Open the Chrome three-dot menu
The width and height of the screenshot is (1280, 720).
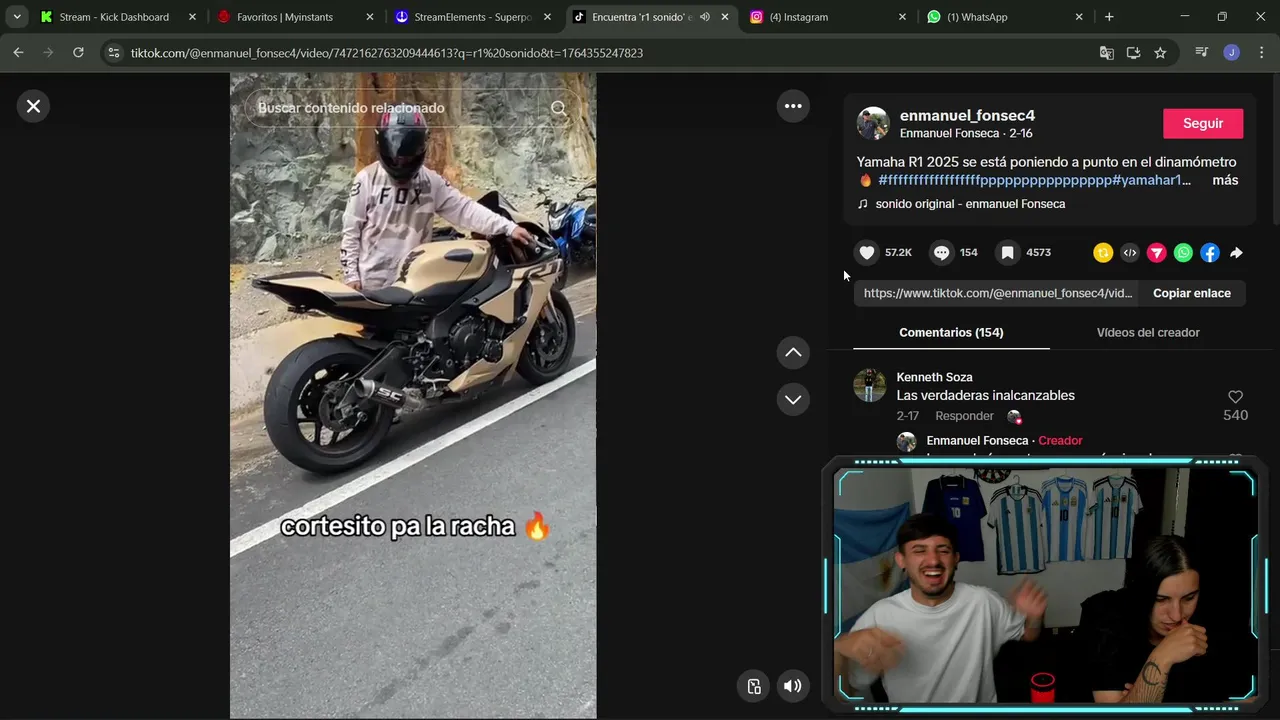pos(1260,53)
